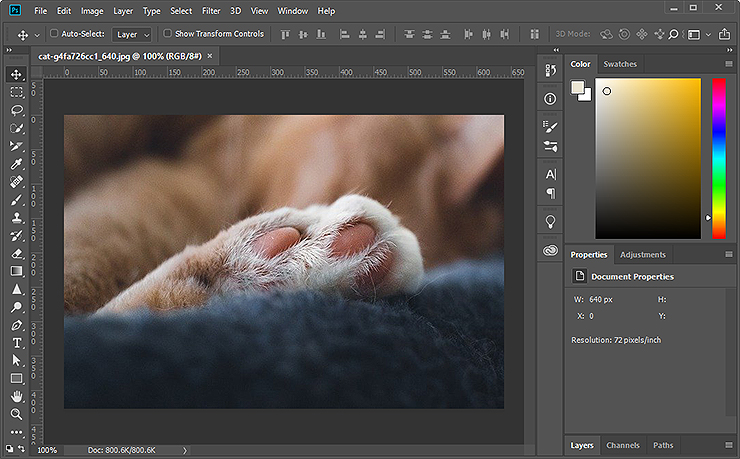Select the Move tool in the toolbar
The width and height of the screenshot is (740, 459).
tap(17, 75)
